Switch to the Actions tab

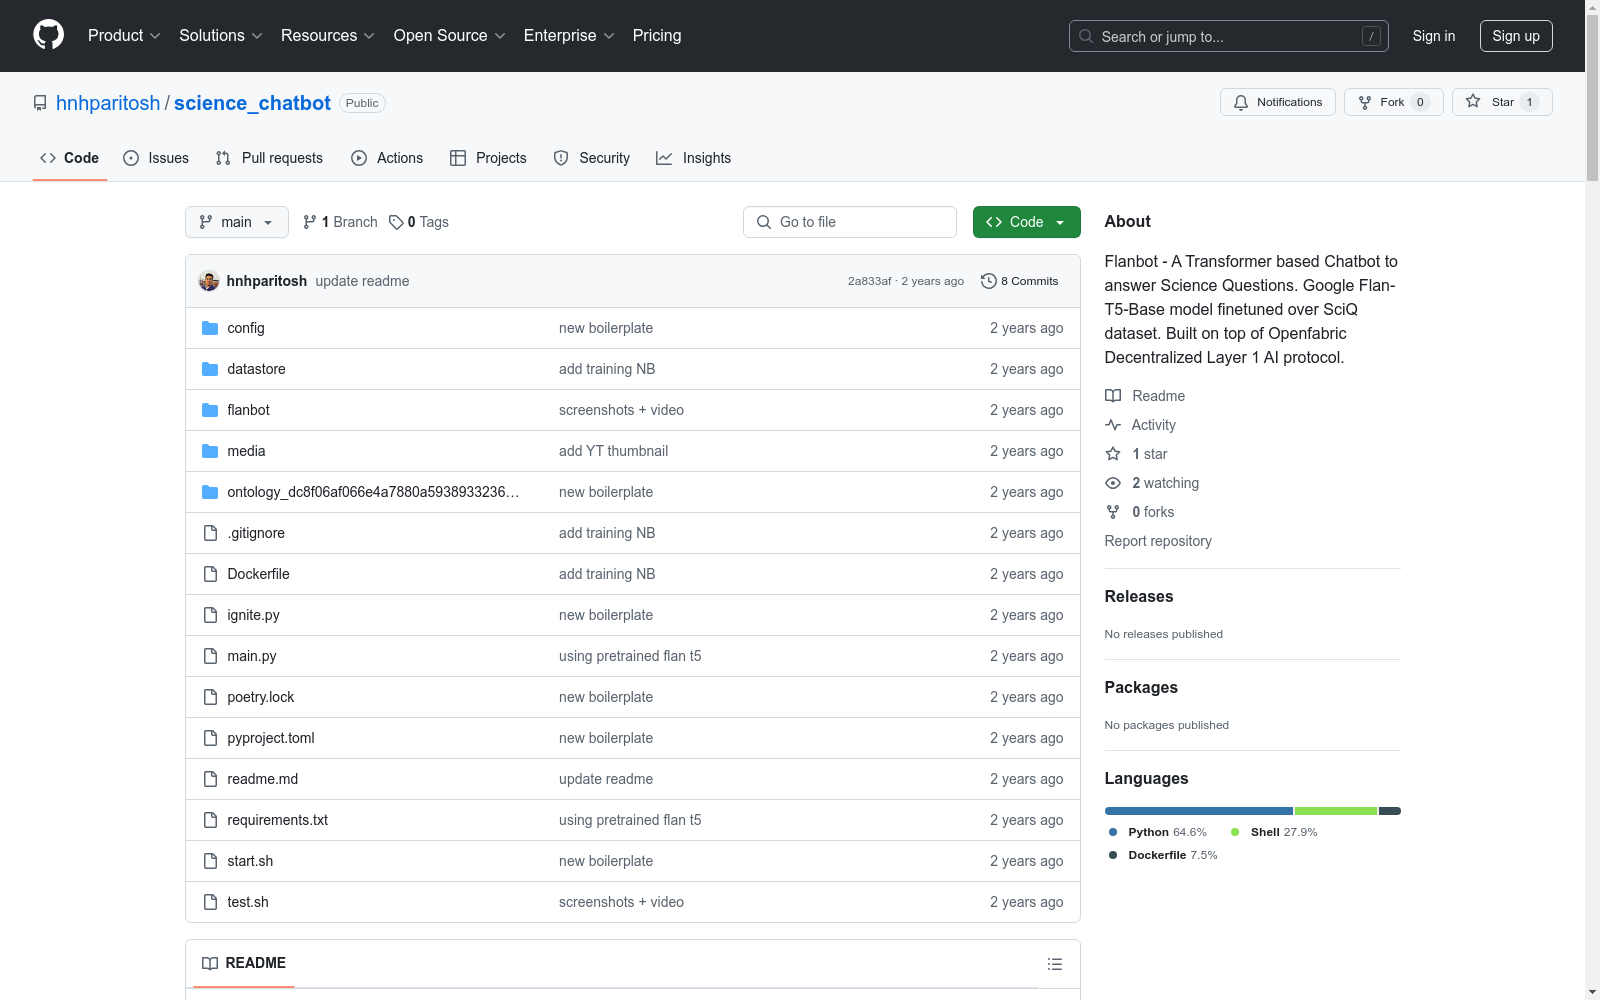click(387, 158)
